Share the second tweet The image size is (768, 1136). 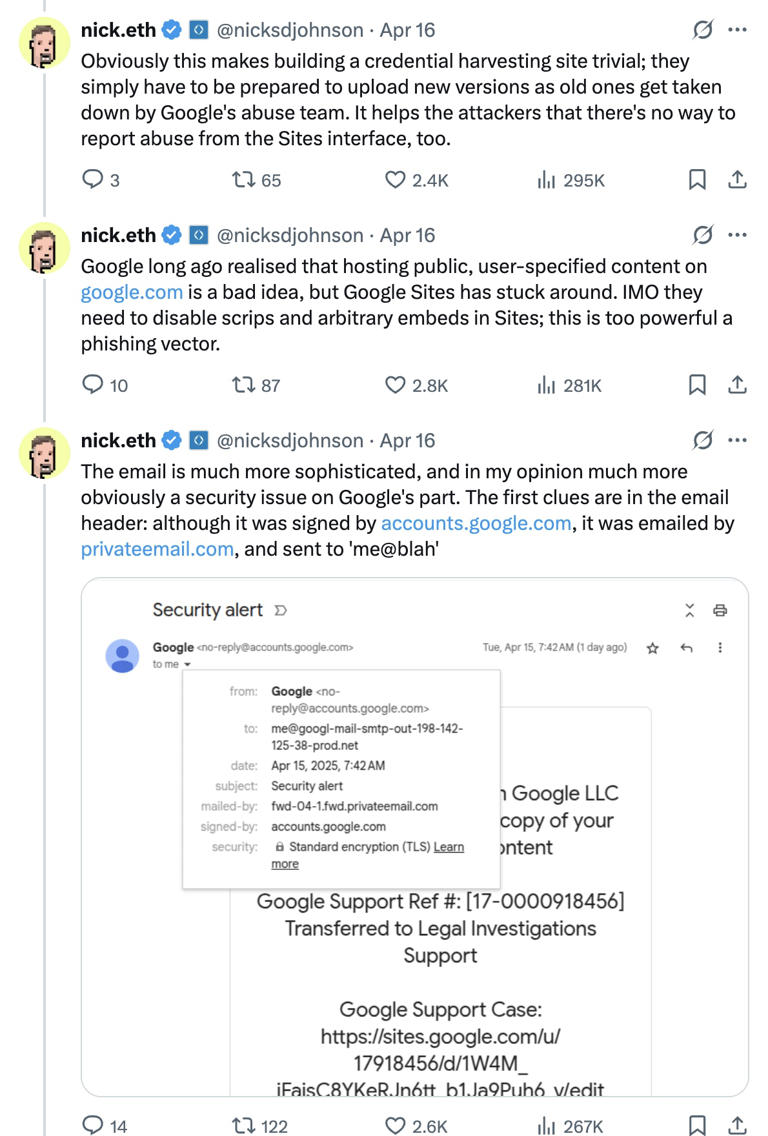coord(737,385)
